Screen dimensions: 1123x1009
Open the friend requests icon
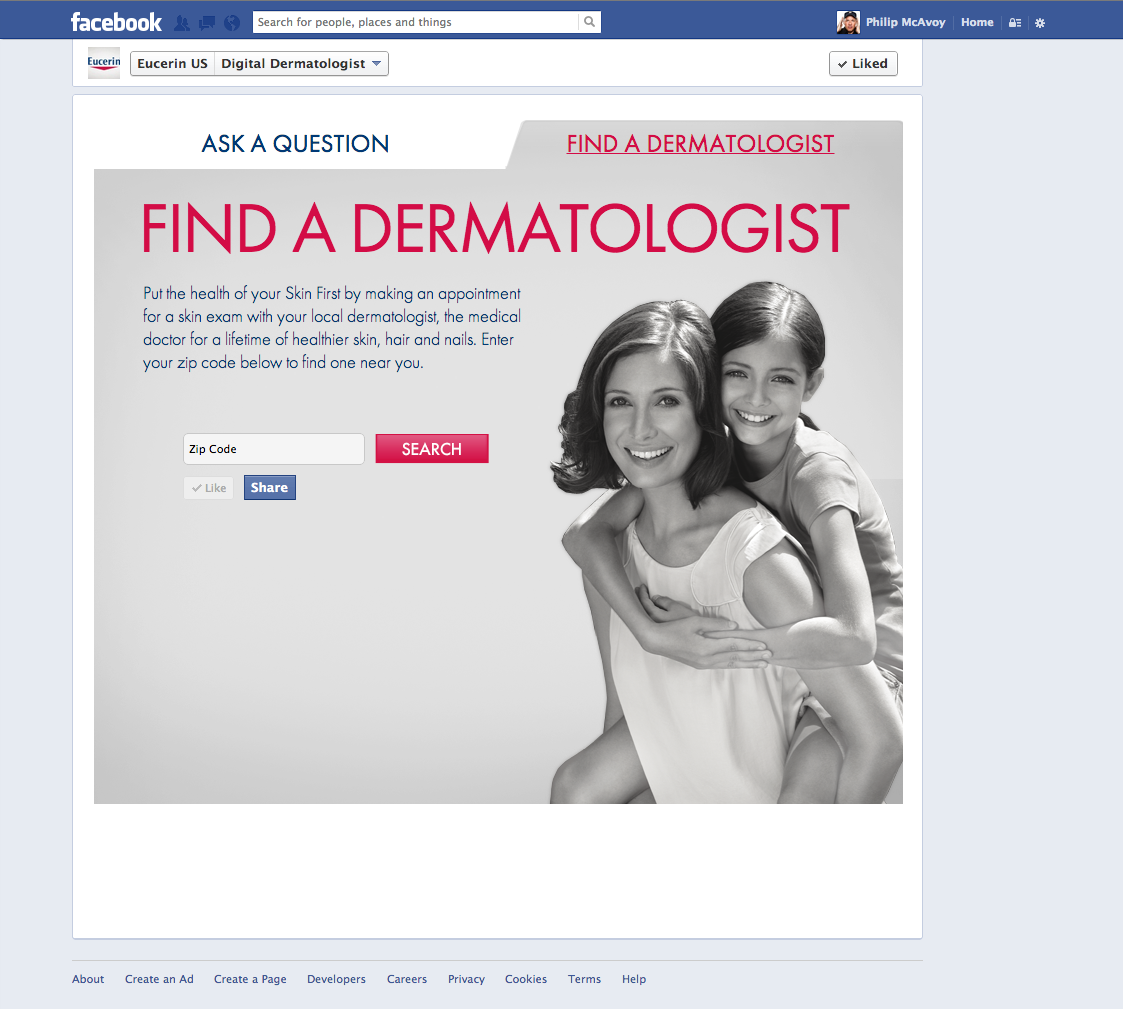pos(182,22)
